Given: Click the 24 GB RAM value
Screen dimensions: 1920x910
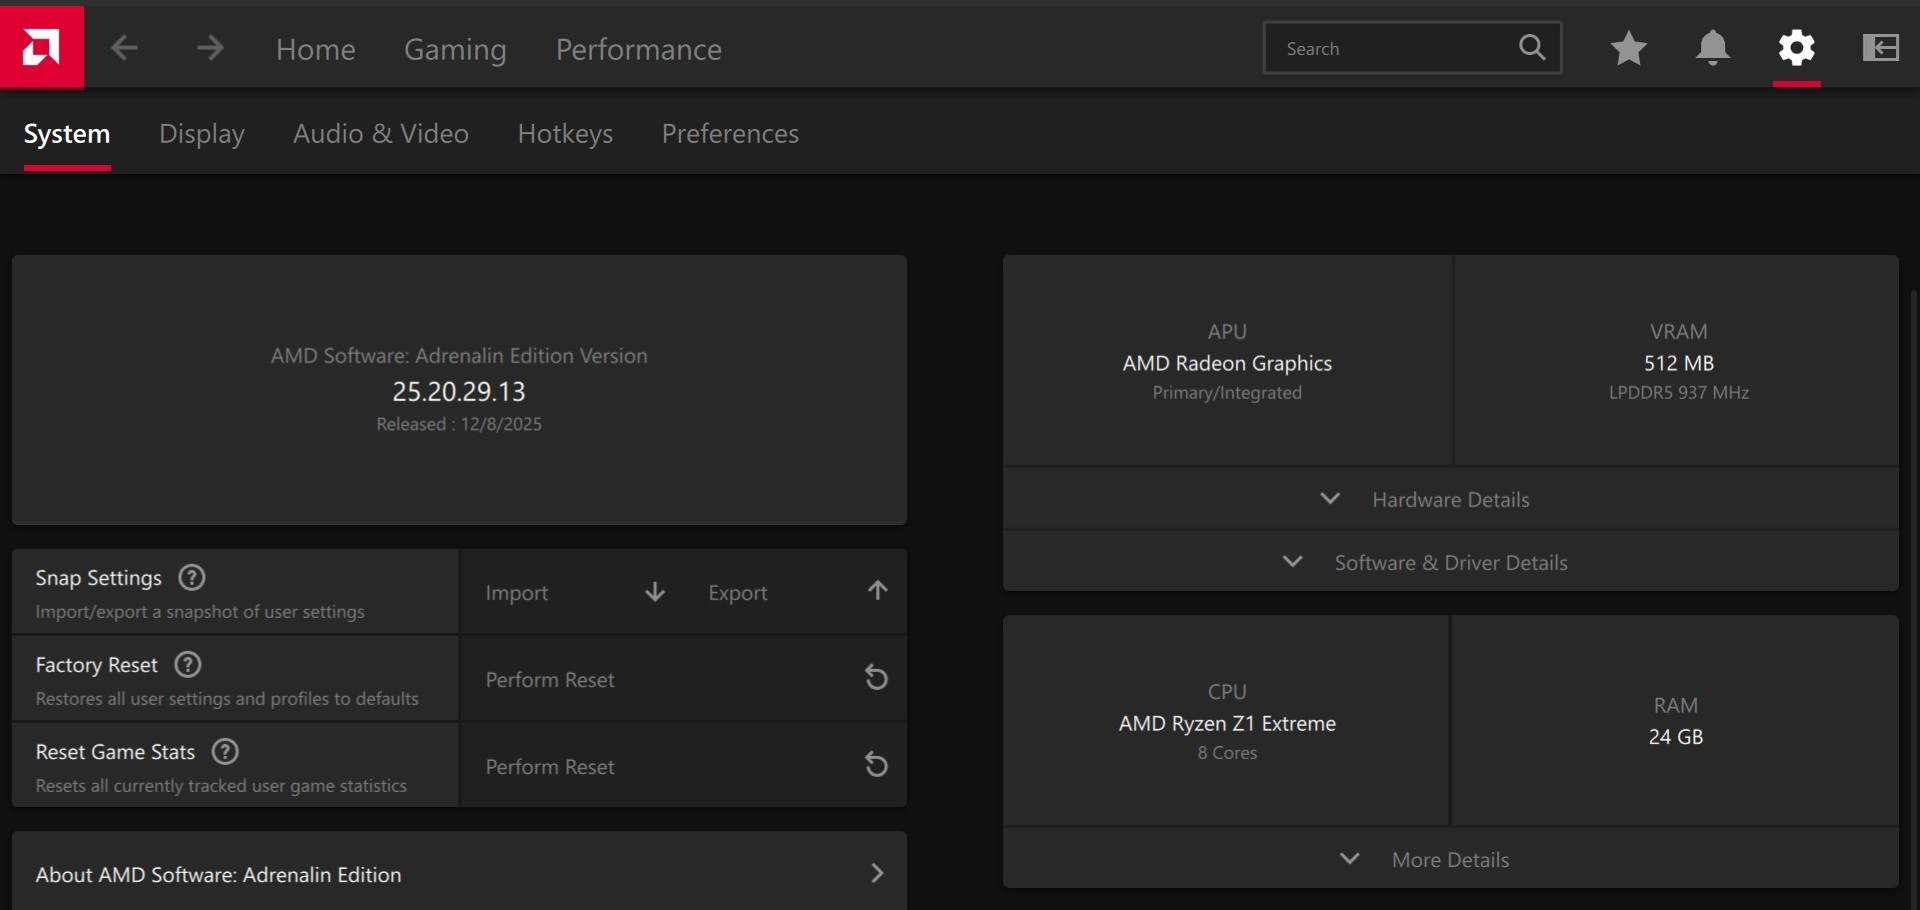Looking at the screenshot, I should tap(1676, 737).
